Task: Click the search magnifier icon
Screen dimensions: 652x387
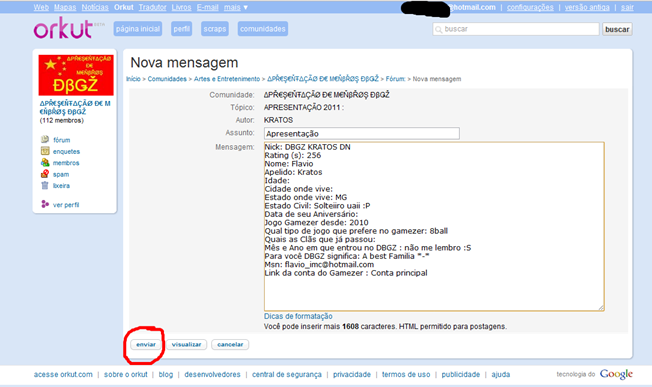Action: point(438,30)
